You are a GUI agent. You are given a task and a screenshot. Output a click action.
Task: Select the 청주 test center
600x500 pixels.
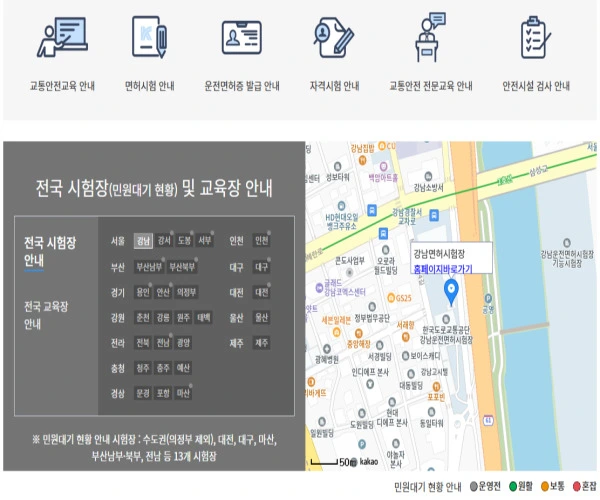point(143,368)
